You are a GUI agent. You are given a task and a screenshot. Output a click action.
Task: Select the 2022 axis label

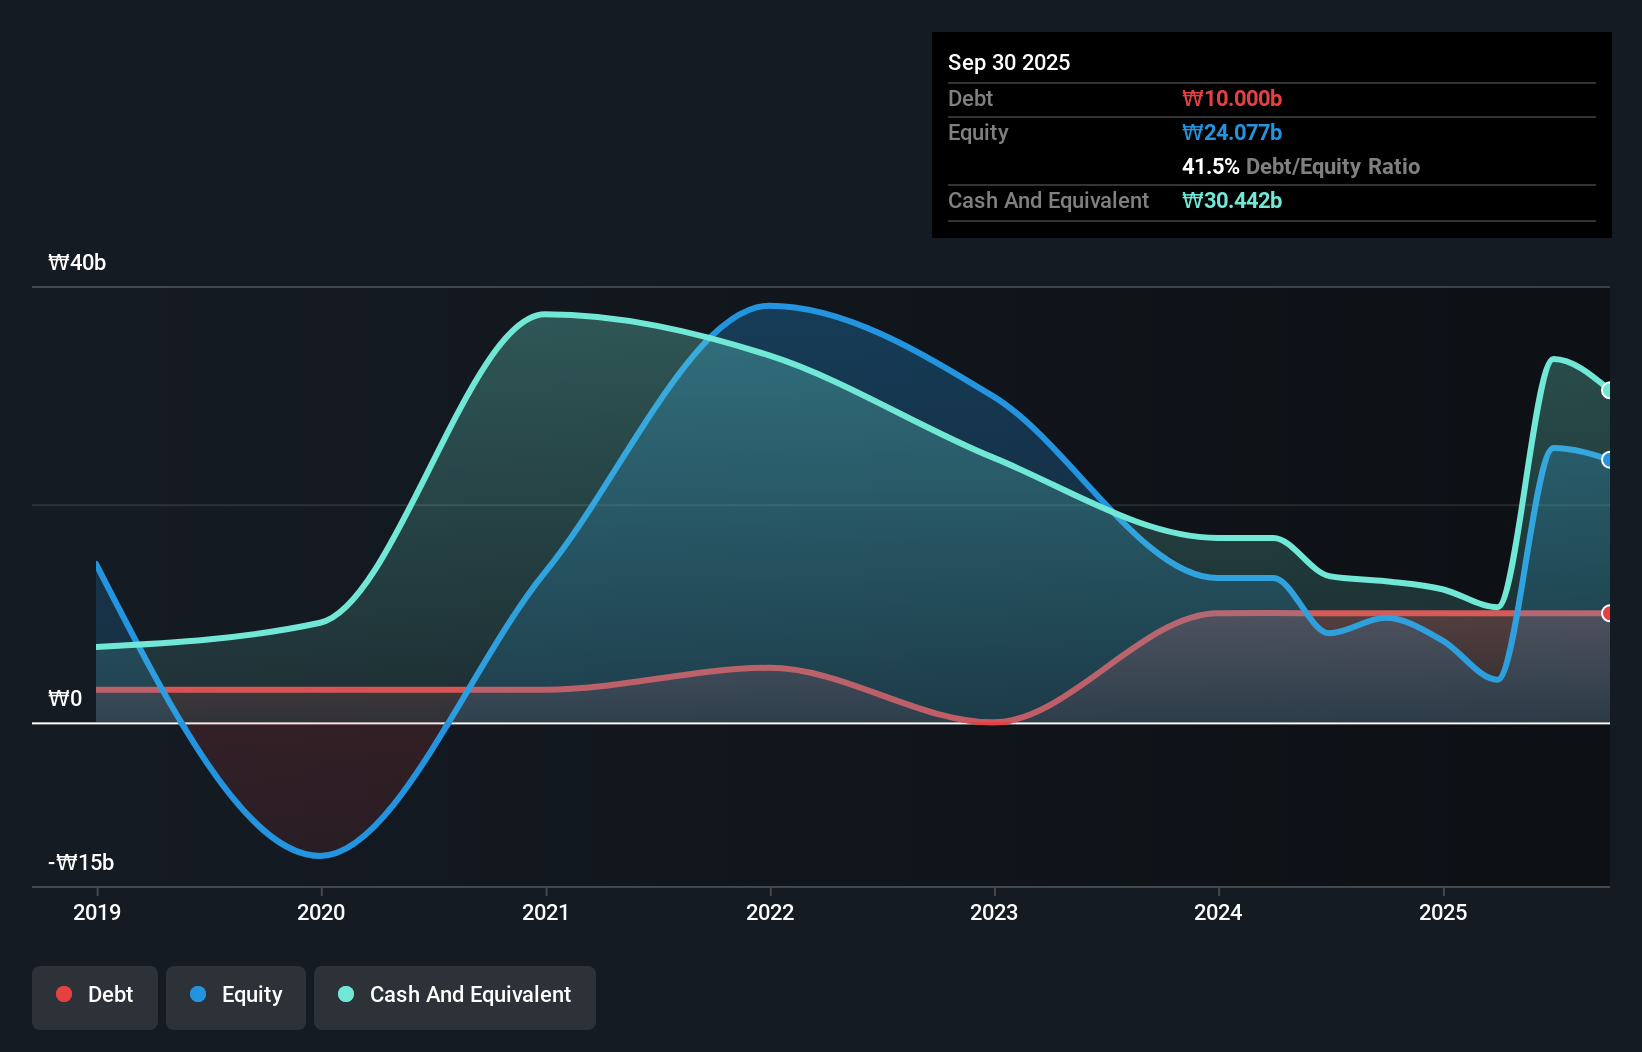tap(769, 912)
